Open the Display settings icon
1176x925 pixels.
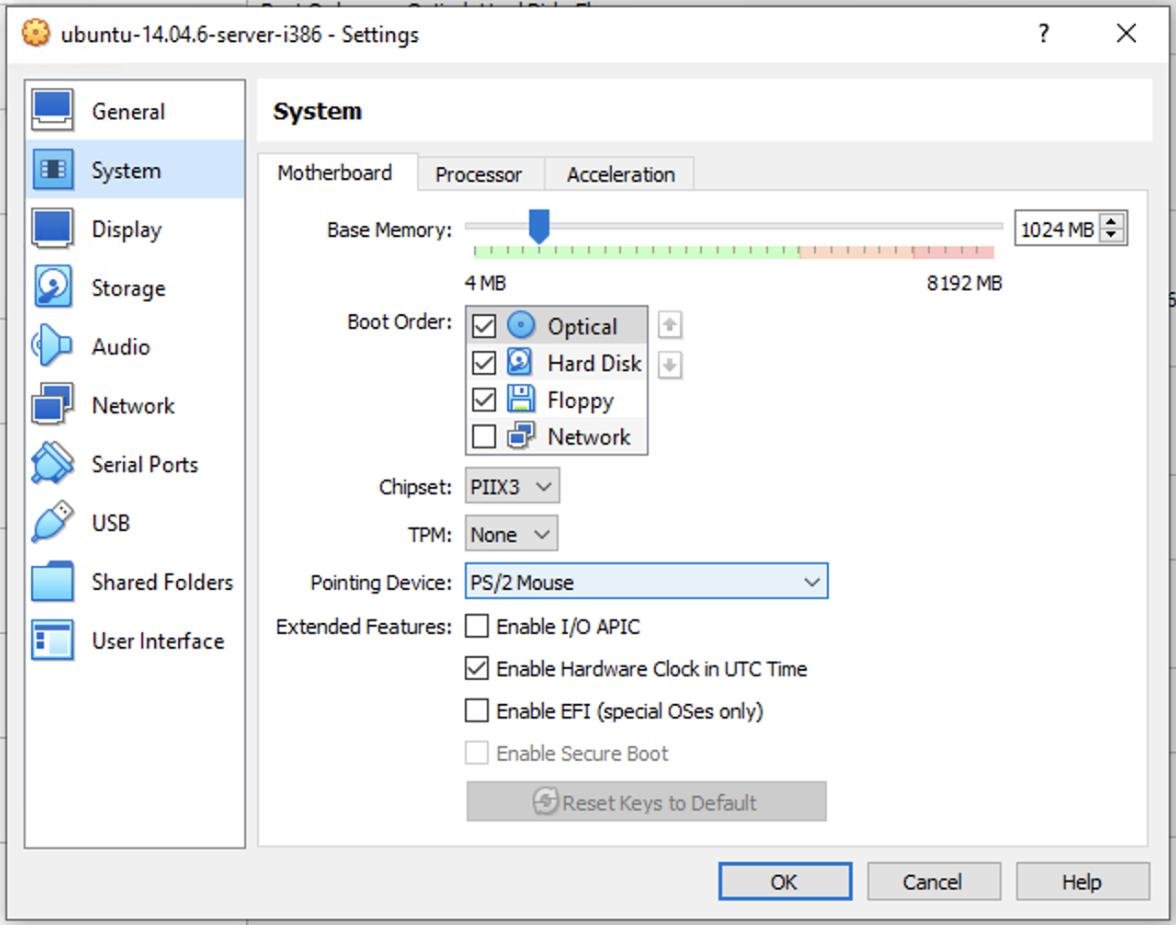point(52,229)
